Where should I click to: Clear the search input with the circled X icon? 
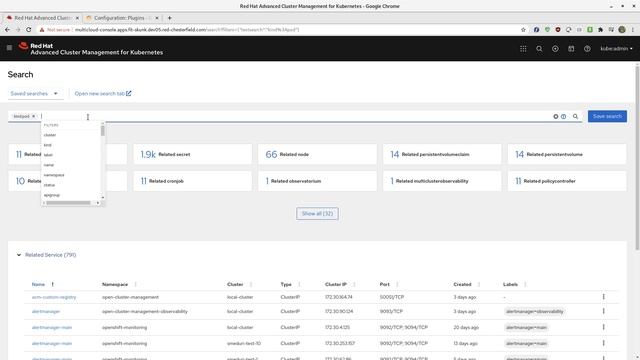556,116
